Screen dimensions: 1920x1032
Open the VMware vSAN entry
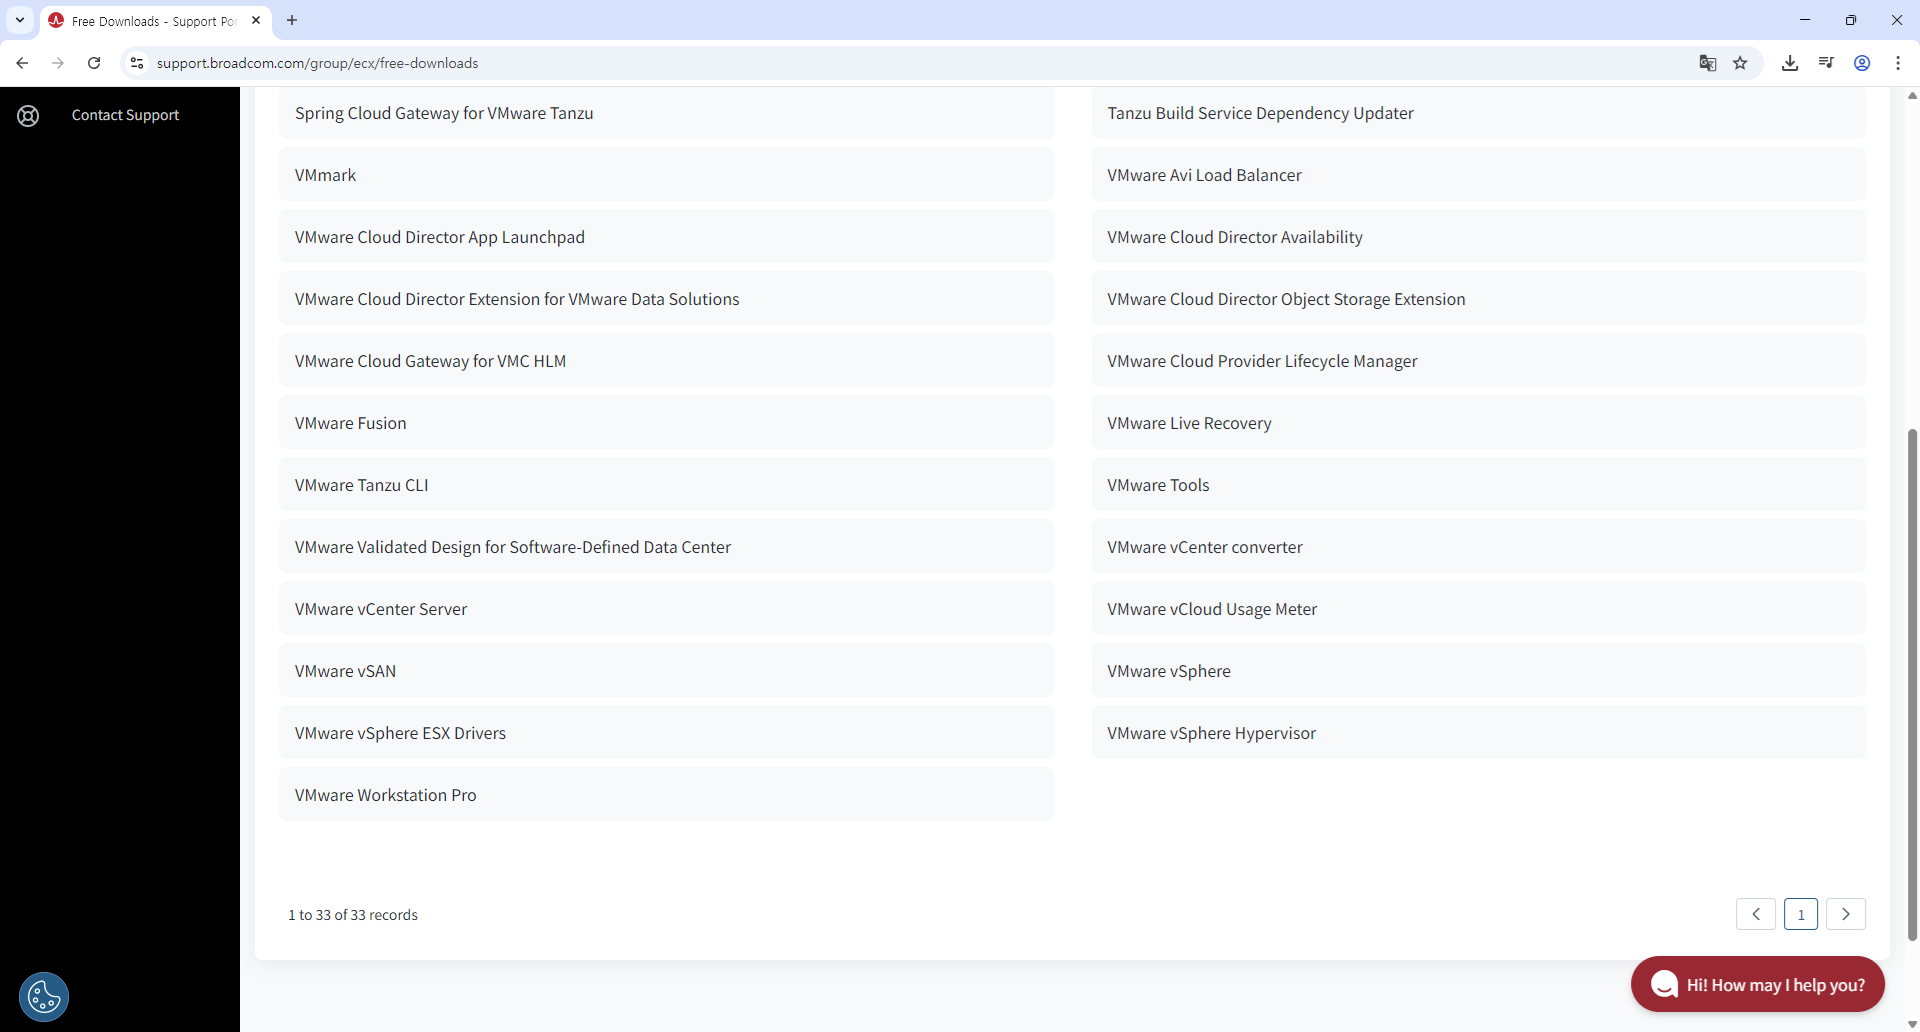(x=666, y=671)
